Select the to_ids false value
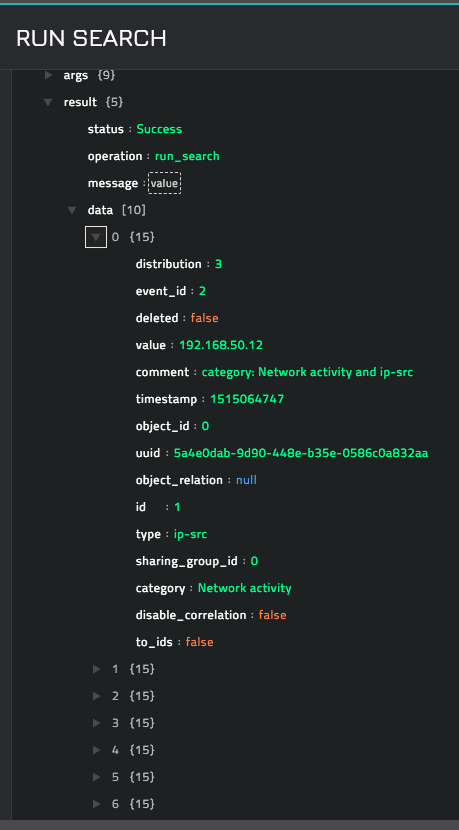Viewport: 459px width, 830px height. coord(200,642)
